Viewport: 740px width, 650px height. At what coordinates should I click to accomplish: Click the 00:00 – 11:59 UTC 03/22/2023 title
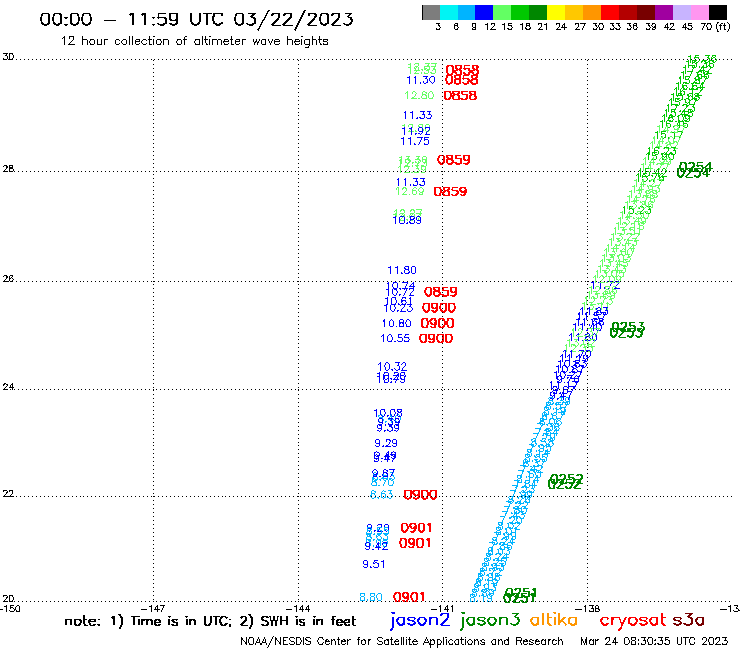pos(196,19)
